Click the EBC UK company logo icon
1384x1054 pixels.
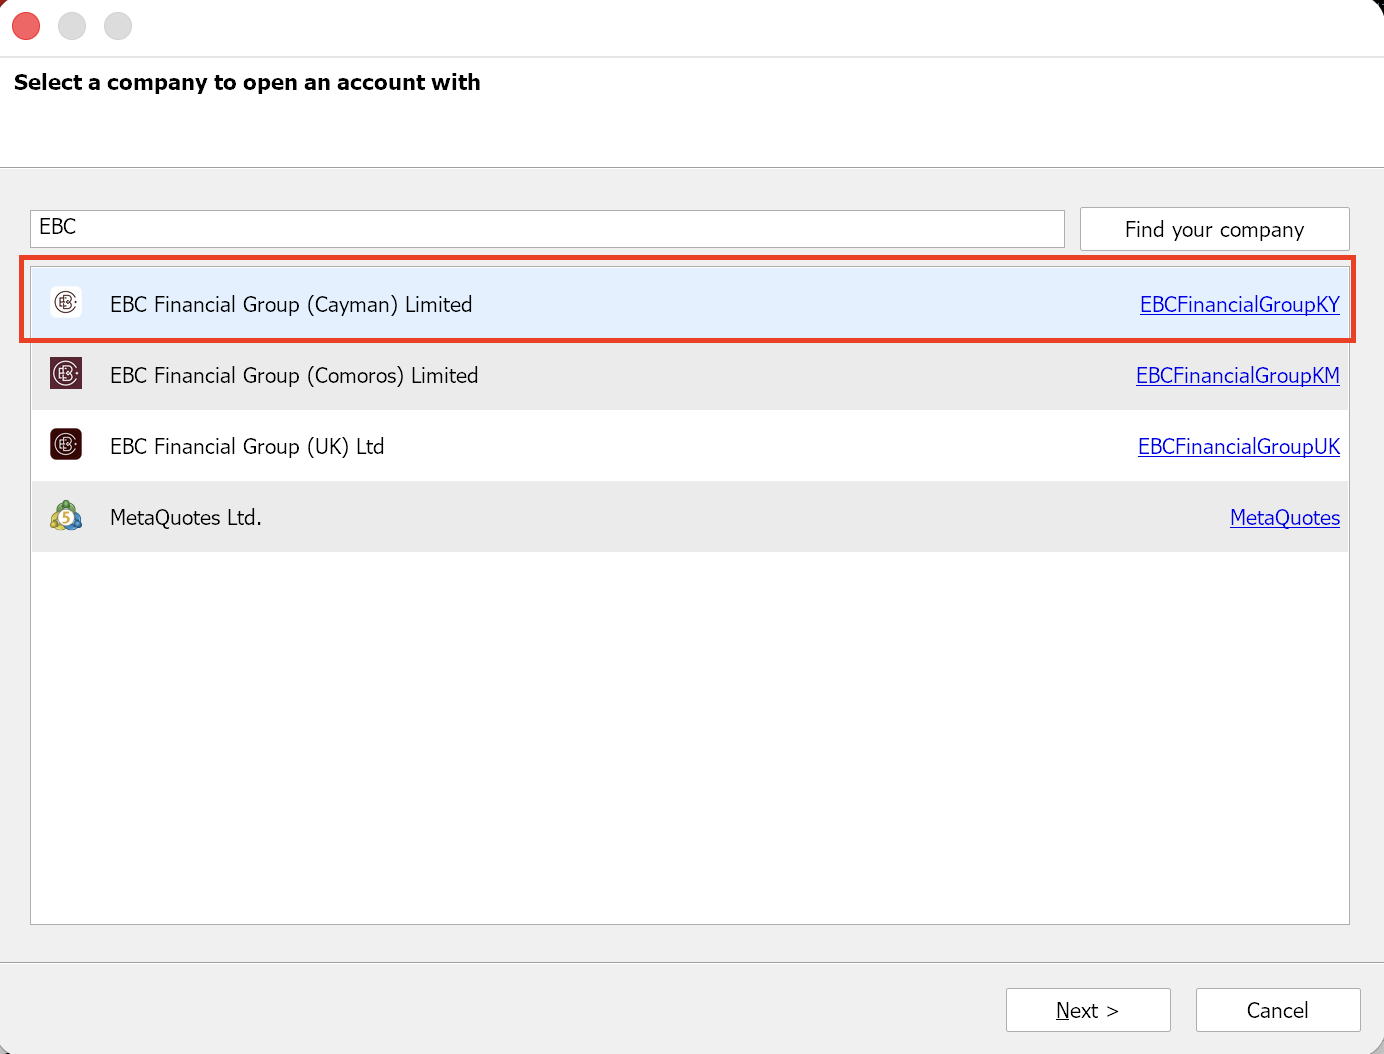[x=66, y=444]
